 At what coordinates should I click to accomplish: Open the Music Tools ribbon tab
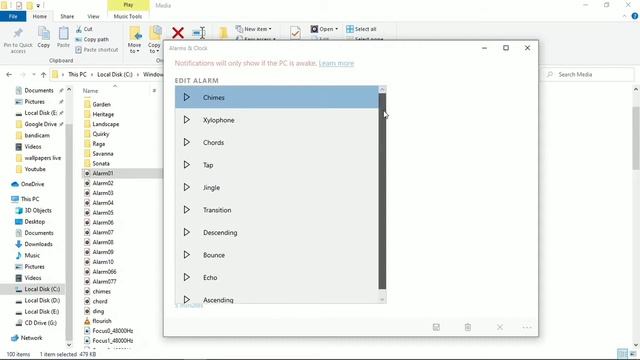tap(128, 16)
